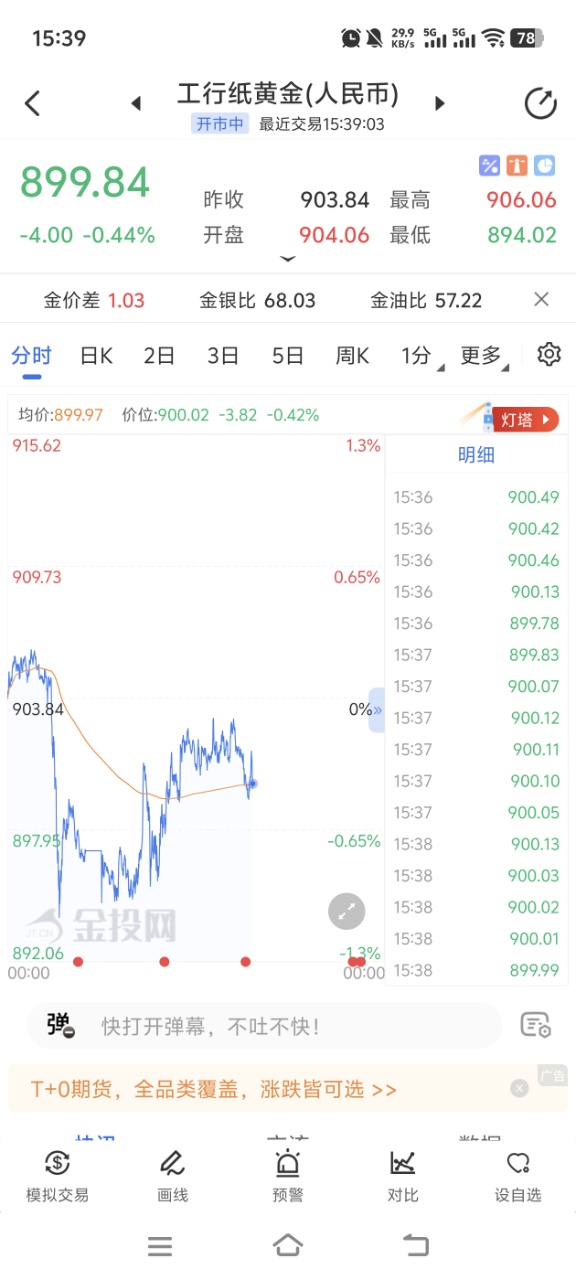
Task: Toggle the 弹 danmaku switch
Action: pos(60,1025)
